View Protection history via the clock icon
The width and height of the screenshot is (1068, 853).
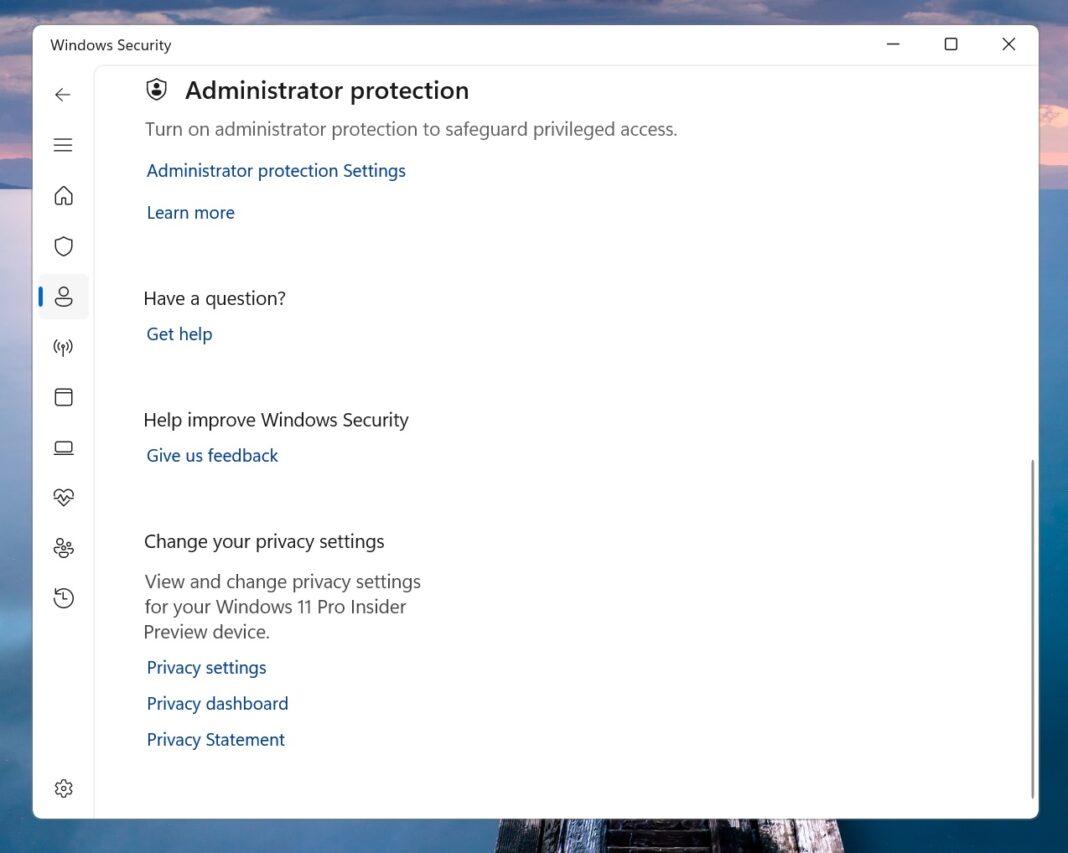[x=63, y=598]
